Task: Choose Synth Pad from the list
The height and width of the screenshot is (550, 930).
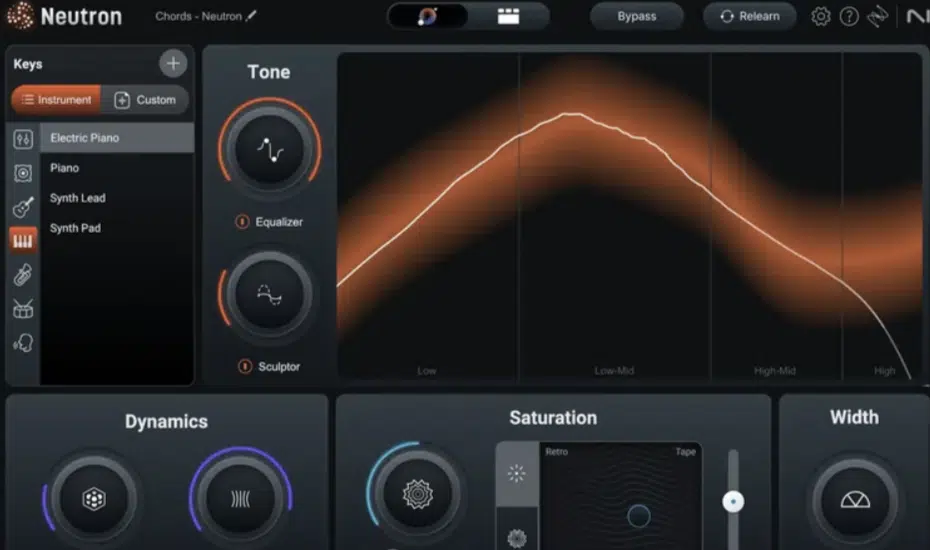Action: tap(117, 228)
